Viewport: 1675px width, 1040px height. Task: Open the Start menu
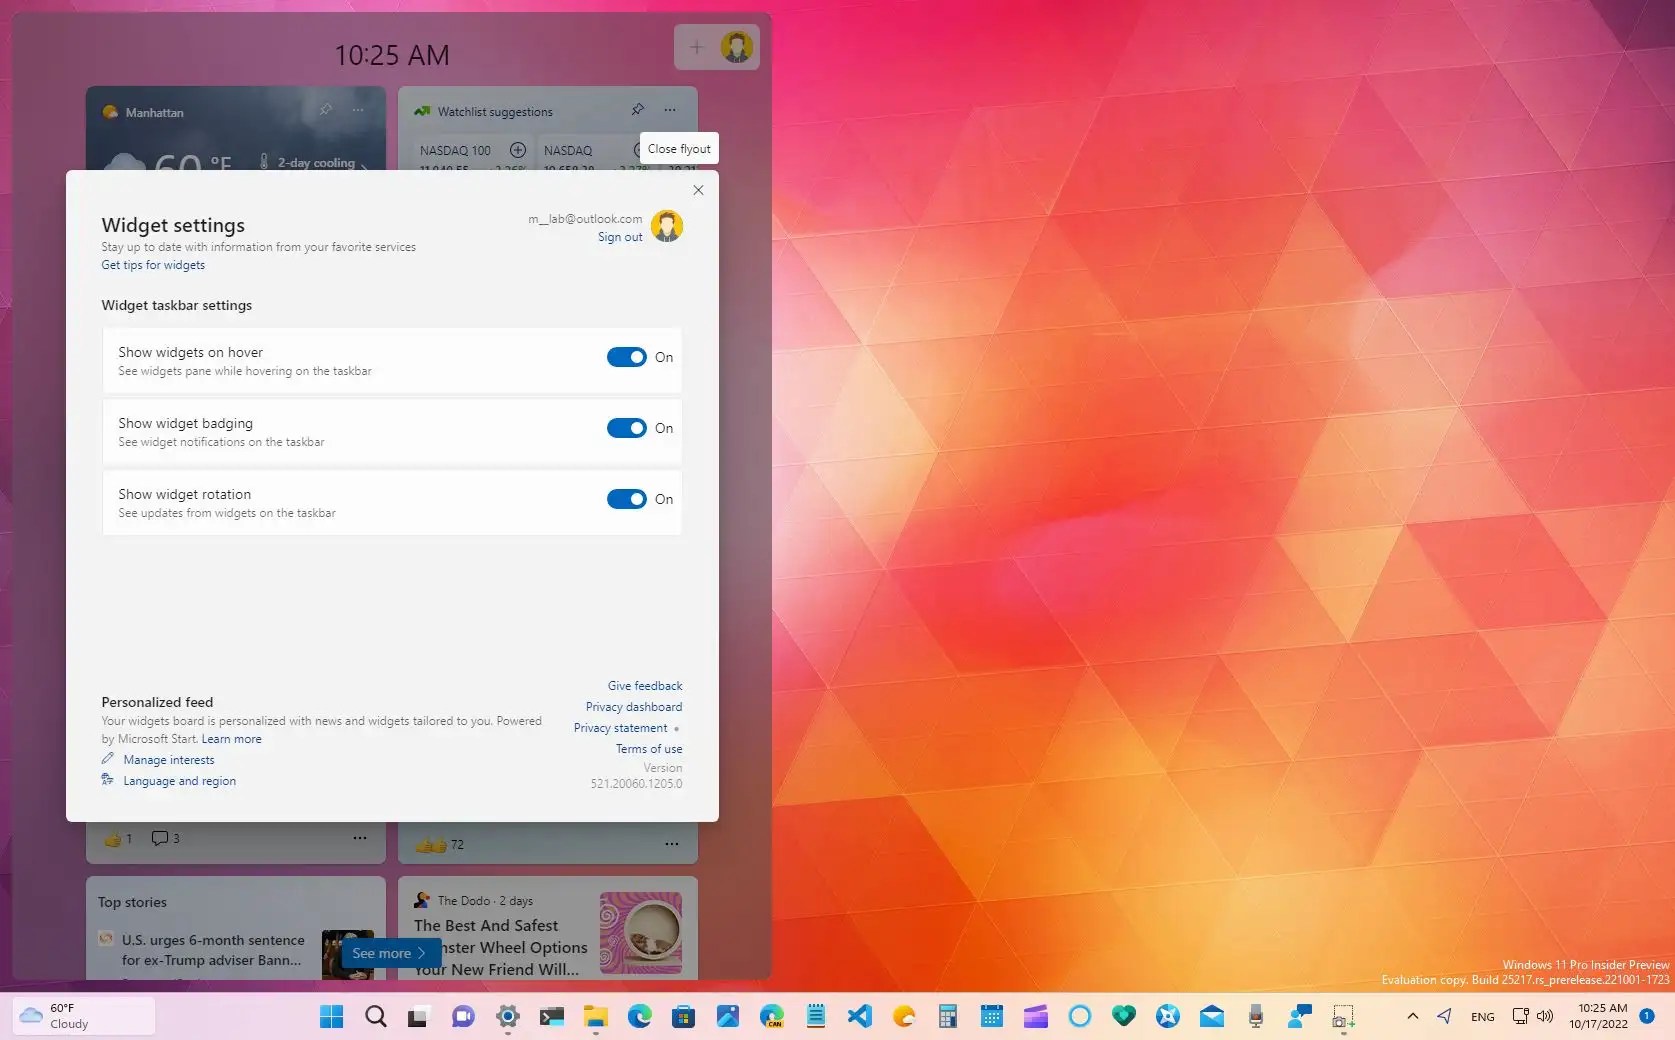[x=330, y=1016]
